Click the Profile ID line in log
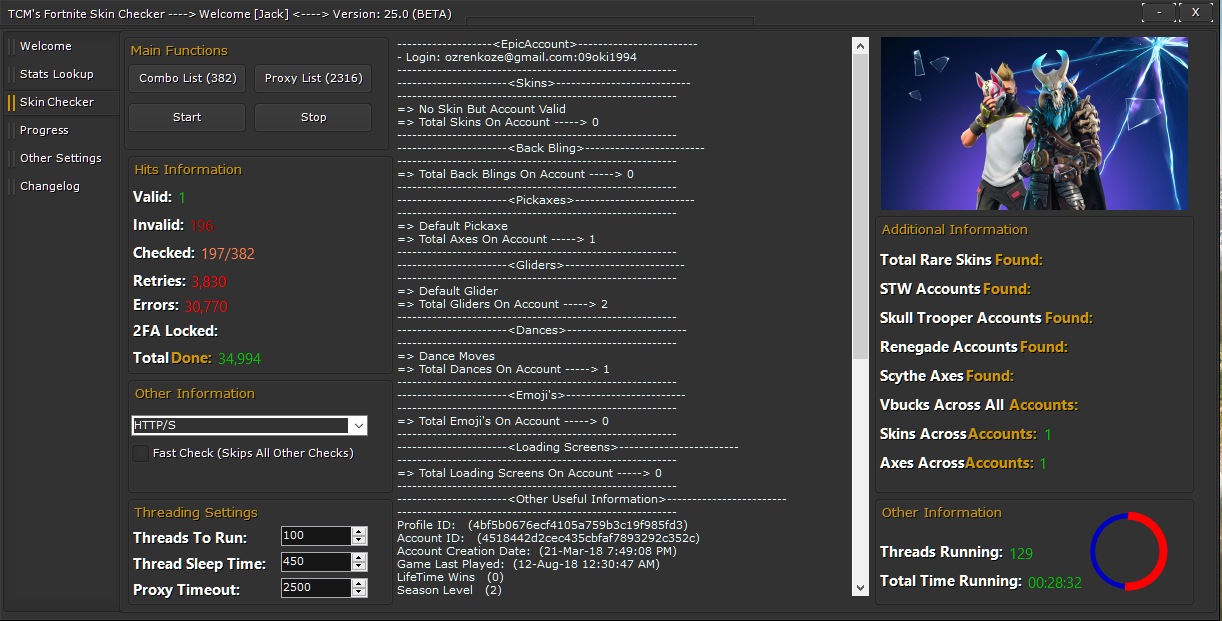This screenshot has height=621, width=1222. (542, 525)
